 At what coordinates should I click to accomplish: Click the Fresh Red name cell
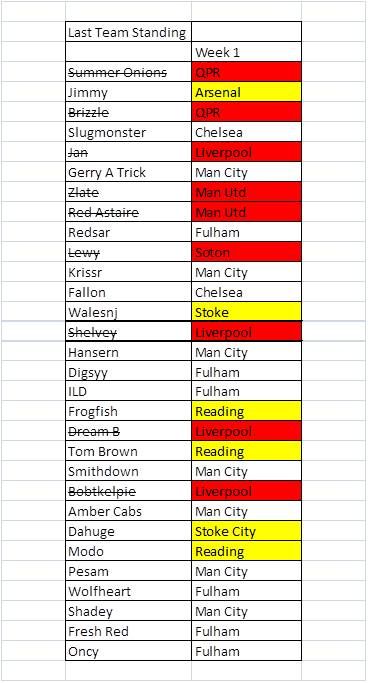click(x=128, y=631)
